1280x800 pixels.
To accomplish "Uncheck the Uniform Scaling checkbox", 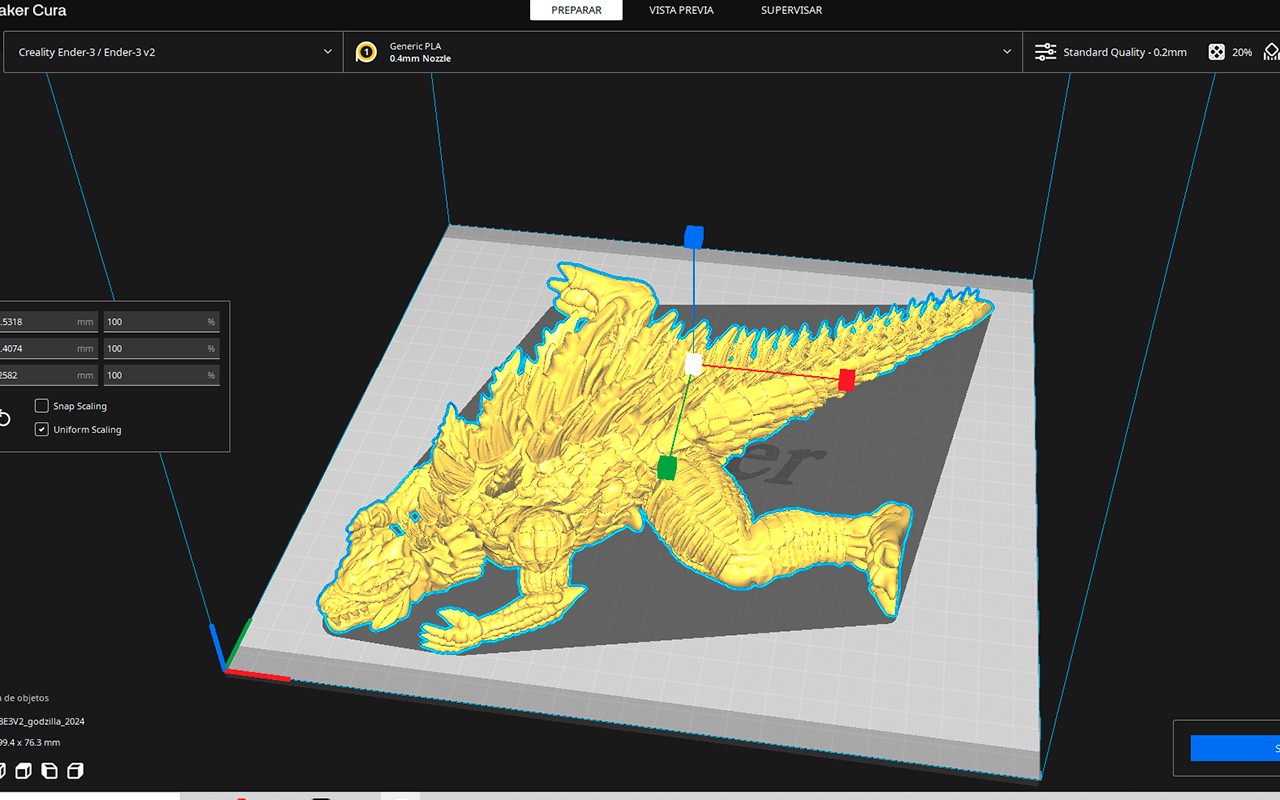I will point(42,429).
